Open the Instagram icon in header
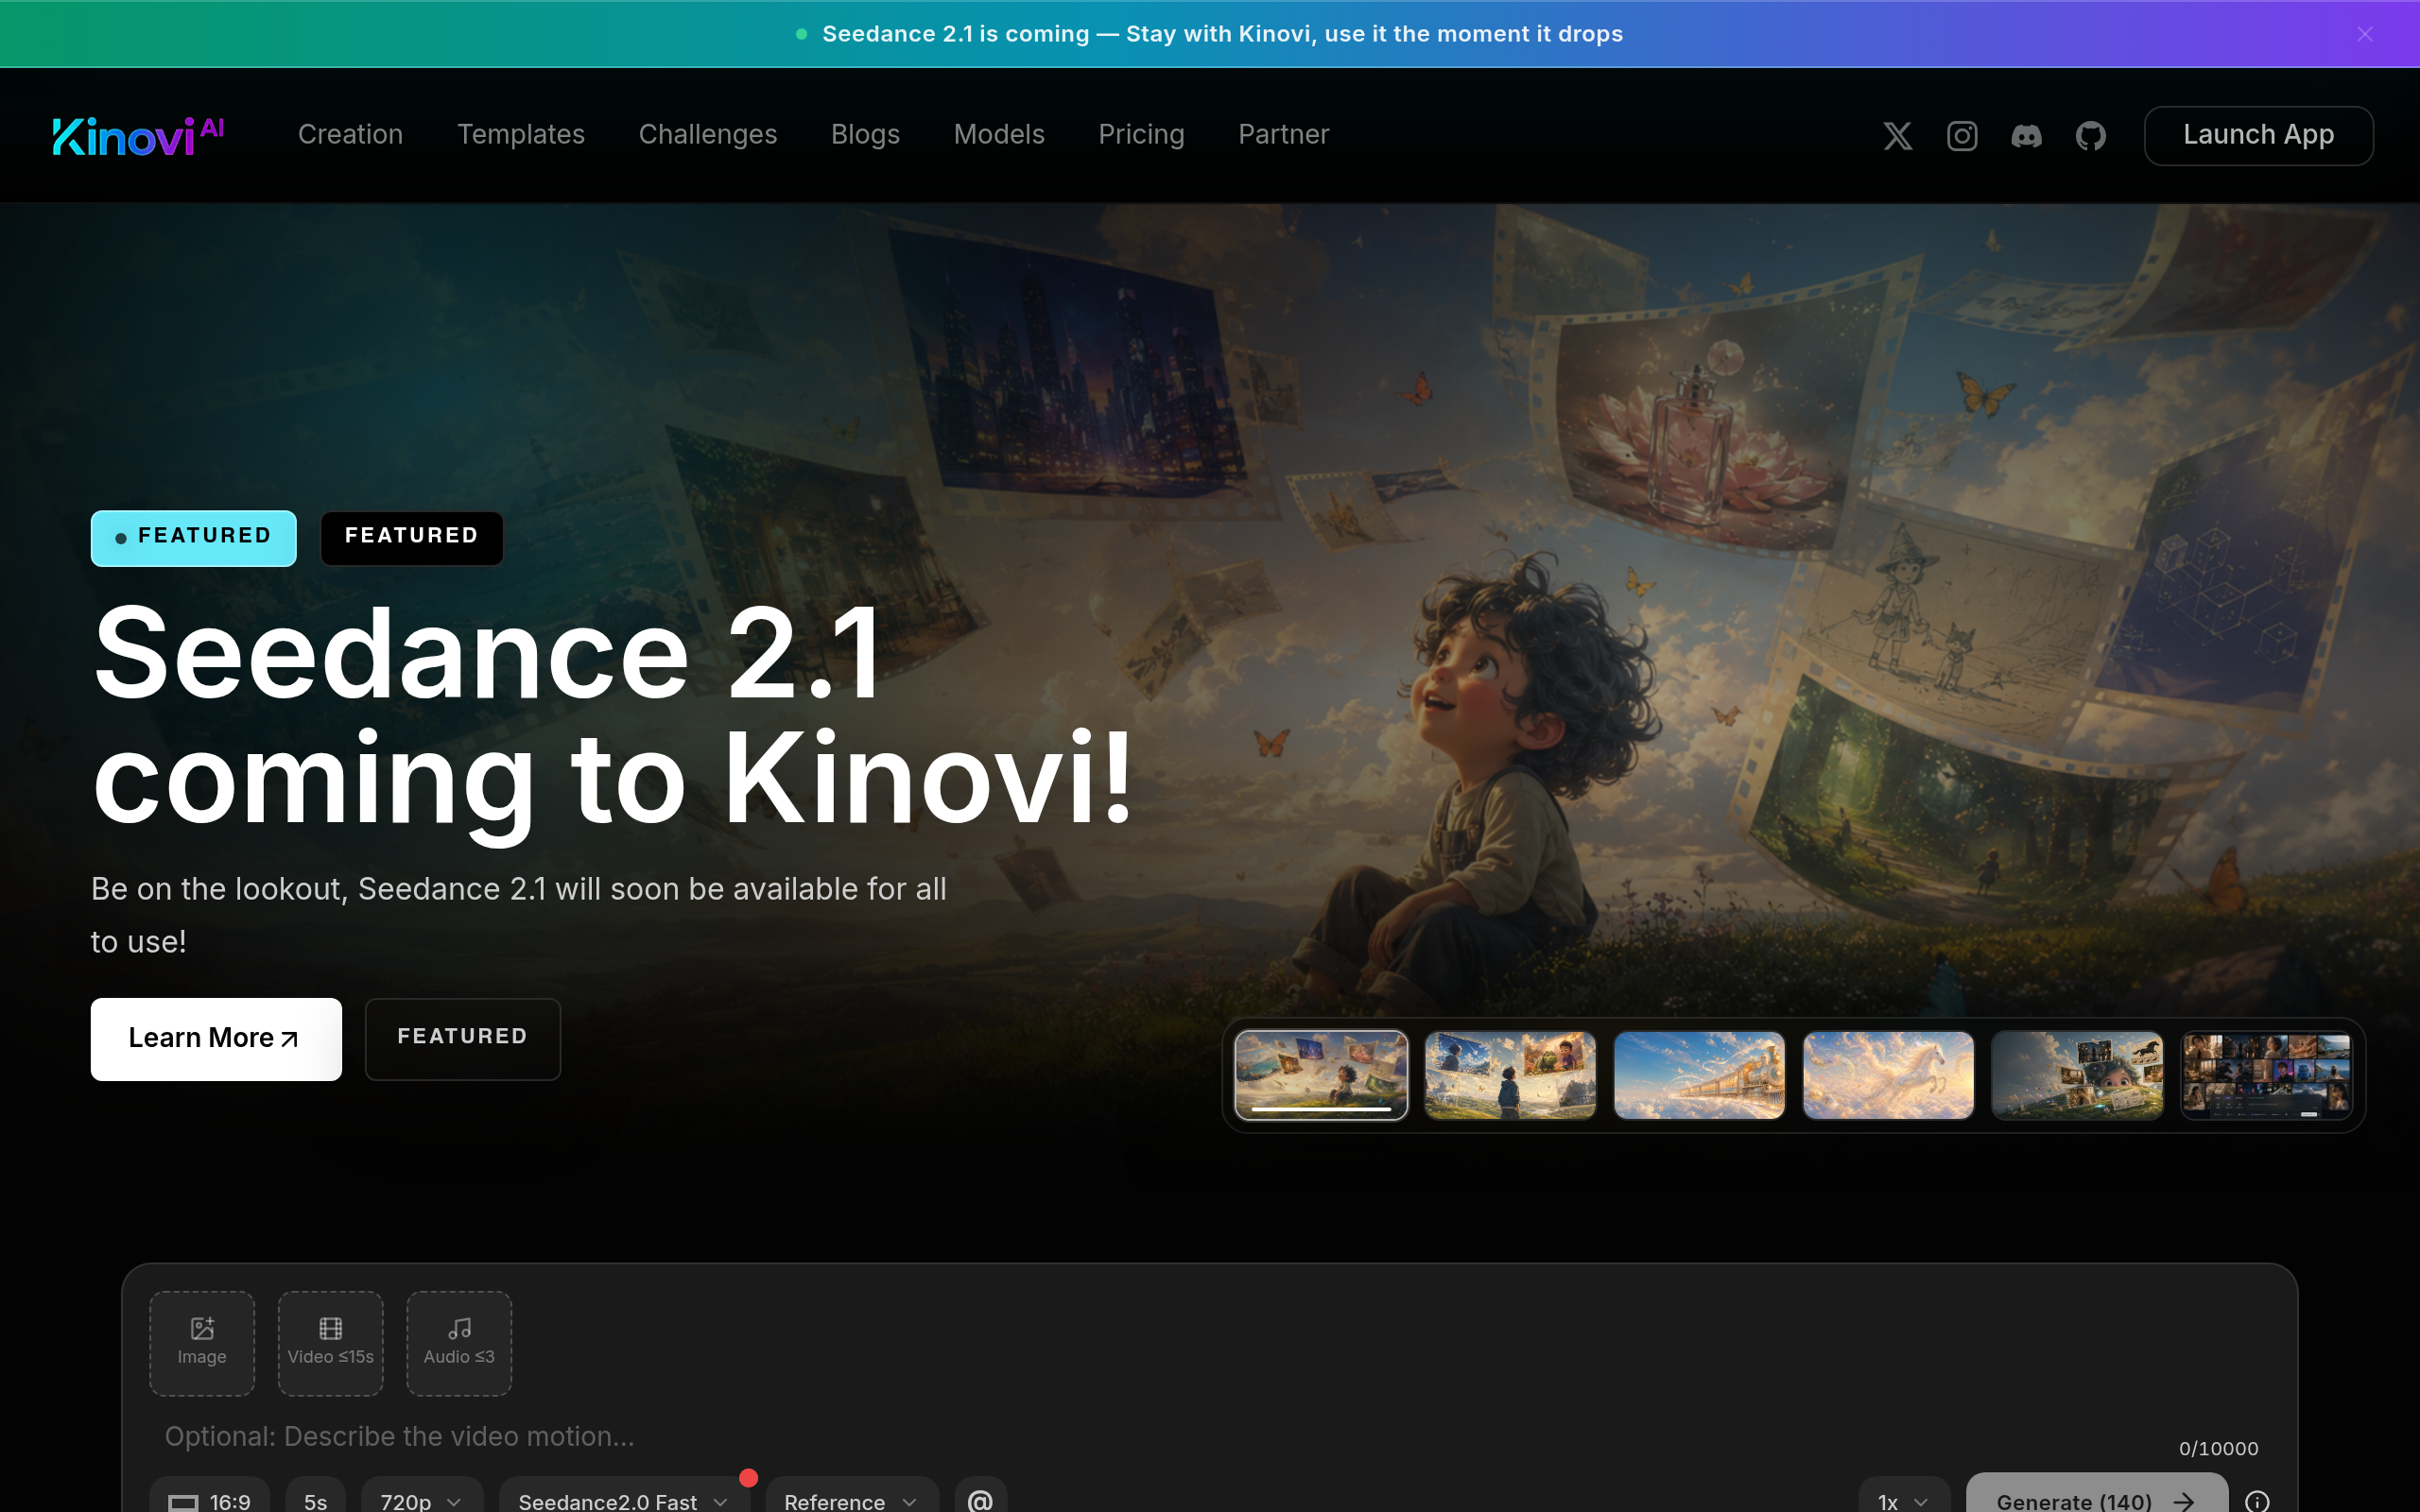Image resolution: width=2420 pixels, height=1512 pixels. click(x=1962, y=135)
